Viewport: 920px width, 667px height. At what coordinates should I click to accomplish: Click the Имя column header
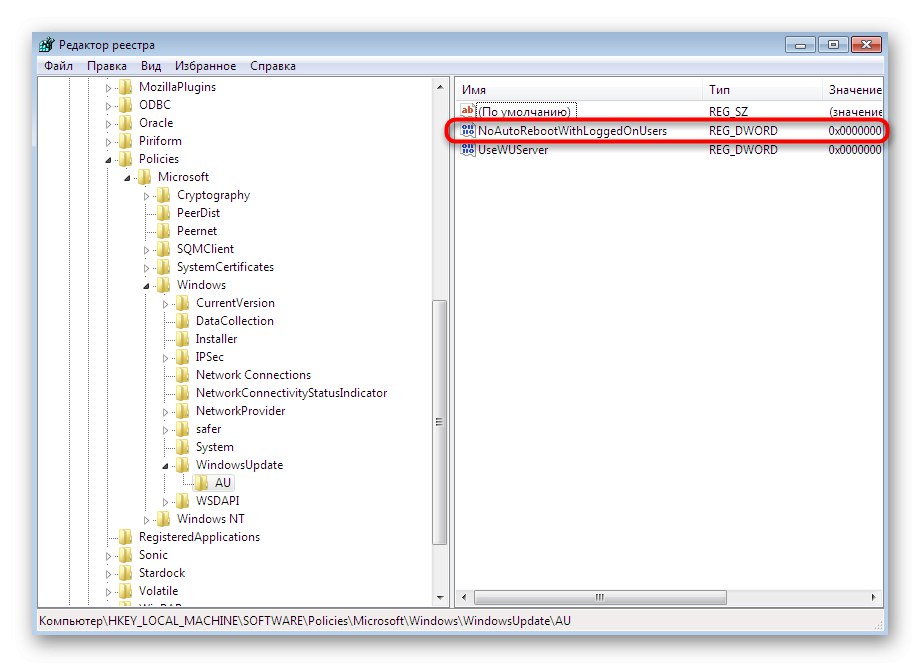(x=579, y=90)
